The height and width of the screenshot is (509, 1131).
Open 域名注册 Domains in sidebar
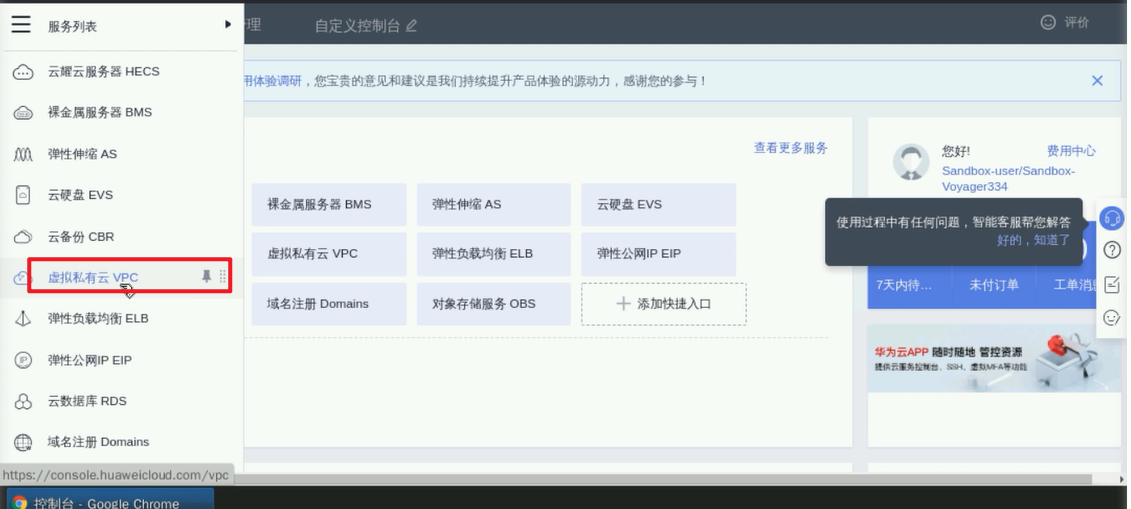[x=99, y=442]
